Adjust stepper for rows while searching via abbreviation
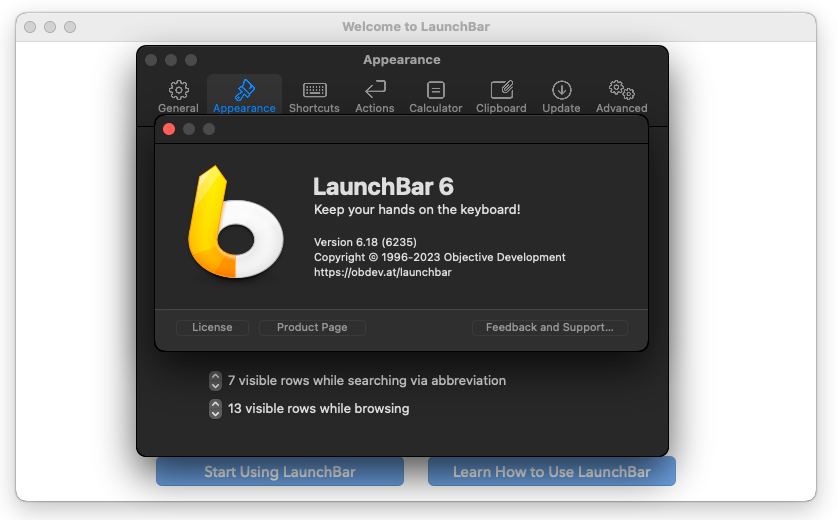Image resolution: width=838 pixels, height=520 pixels. click(x=215, y=381)
